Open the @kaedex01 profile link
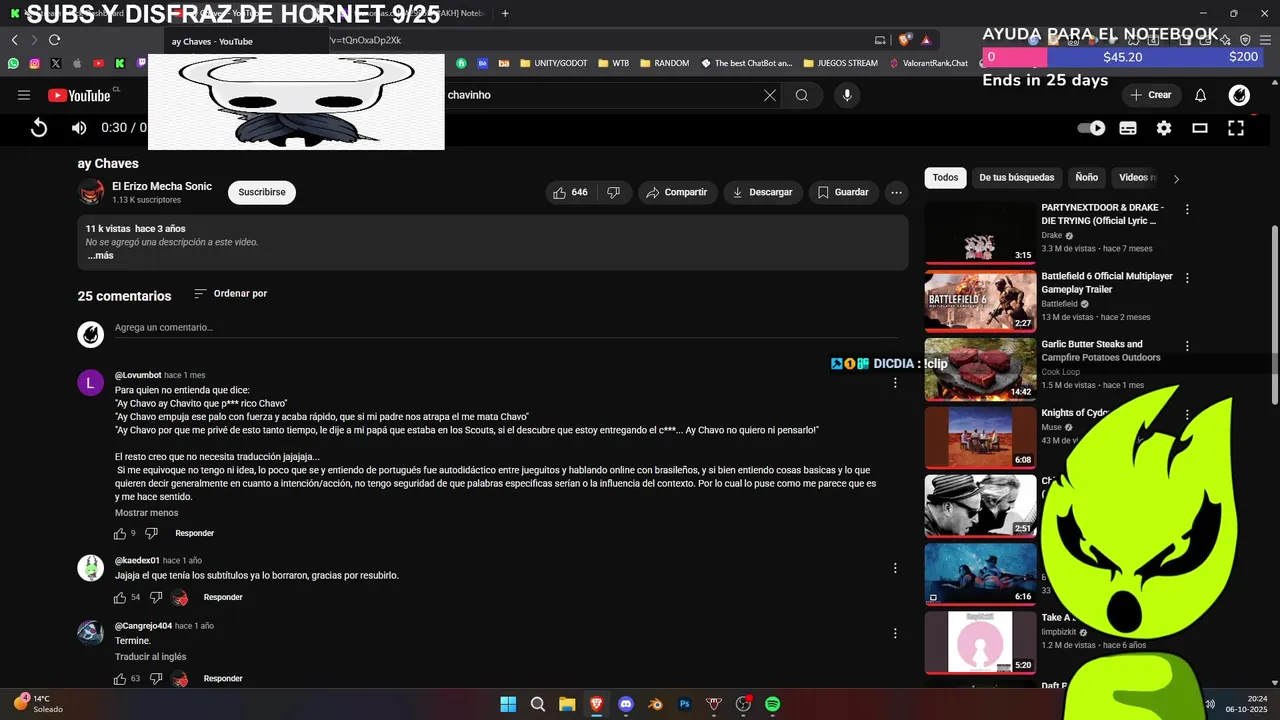 137,561
